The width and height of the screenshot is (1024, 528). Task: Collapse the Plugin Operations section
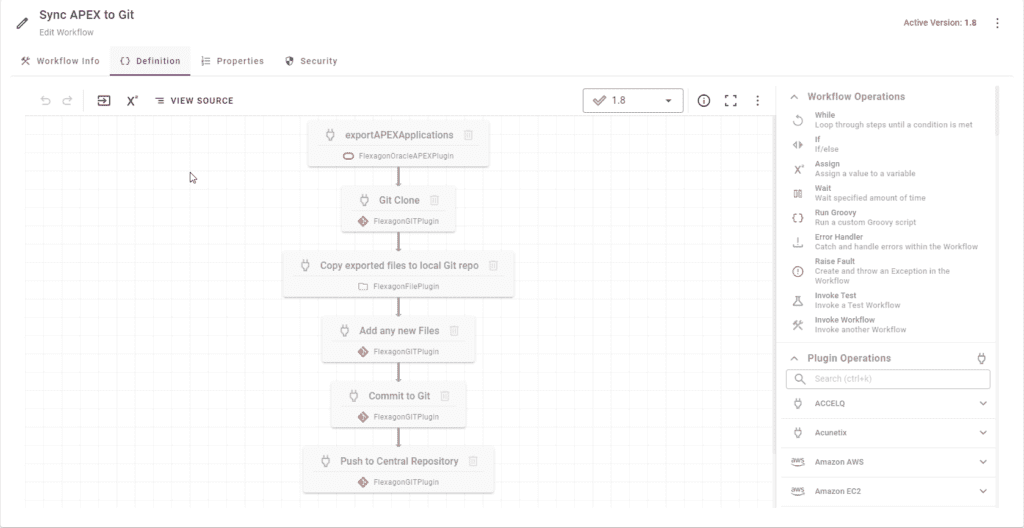point(794,358)
